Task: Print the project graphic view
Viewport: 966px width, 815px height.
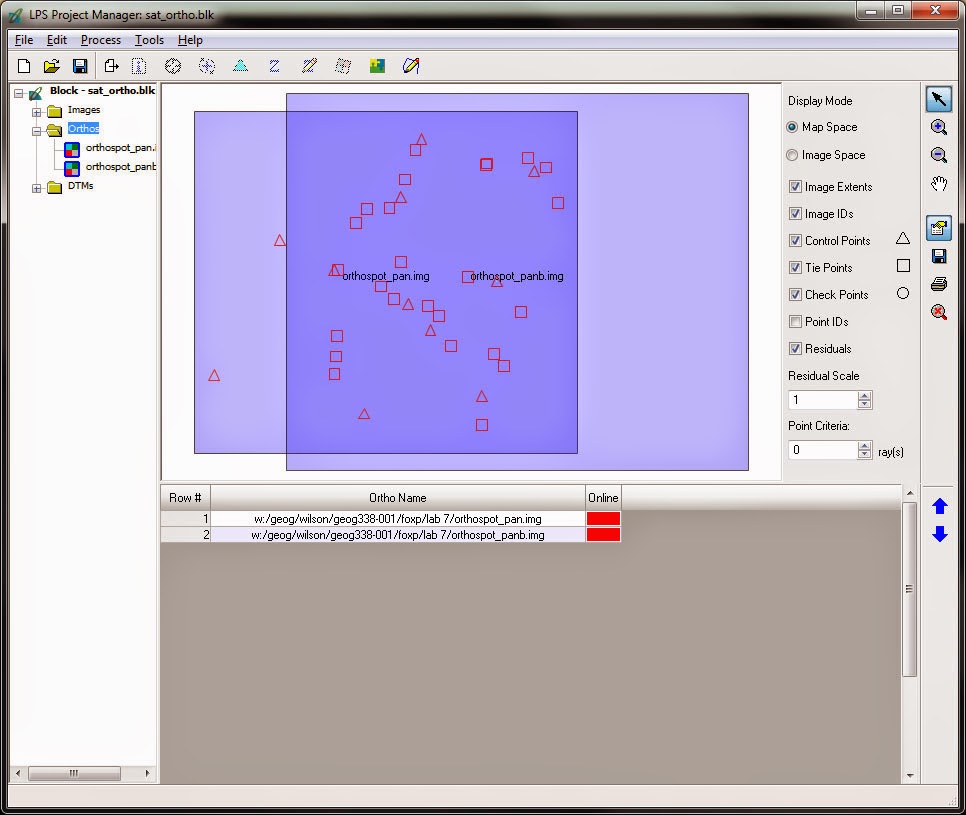Action: coord(938,284)
